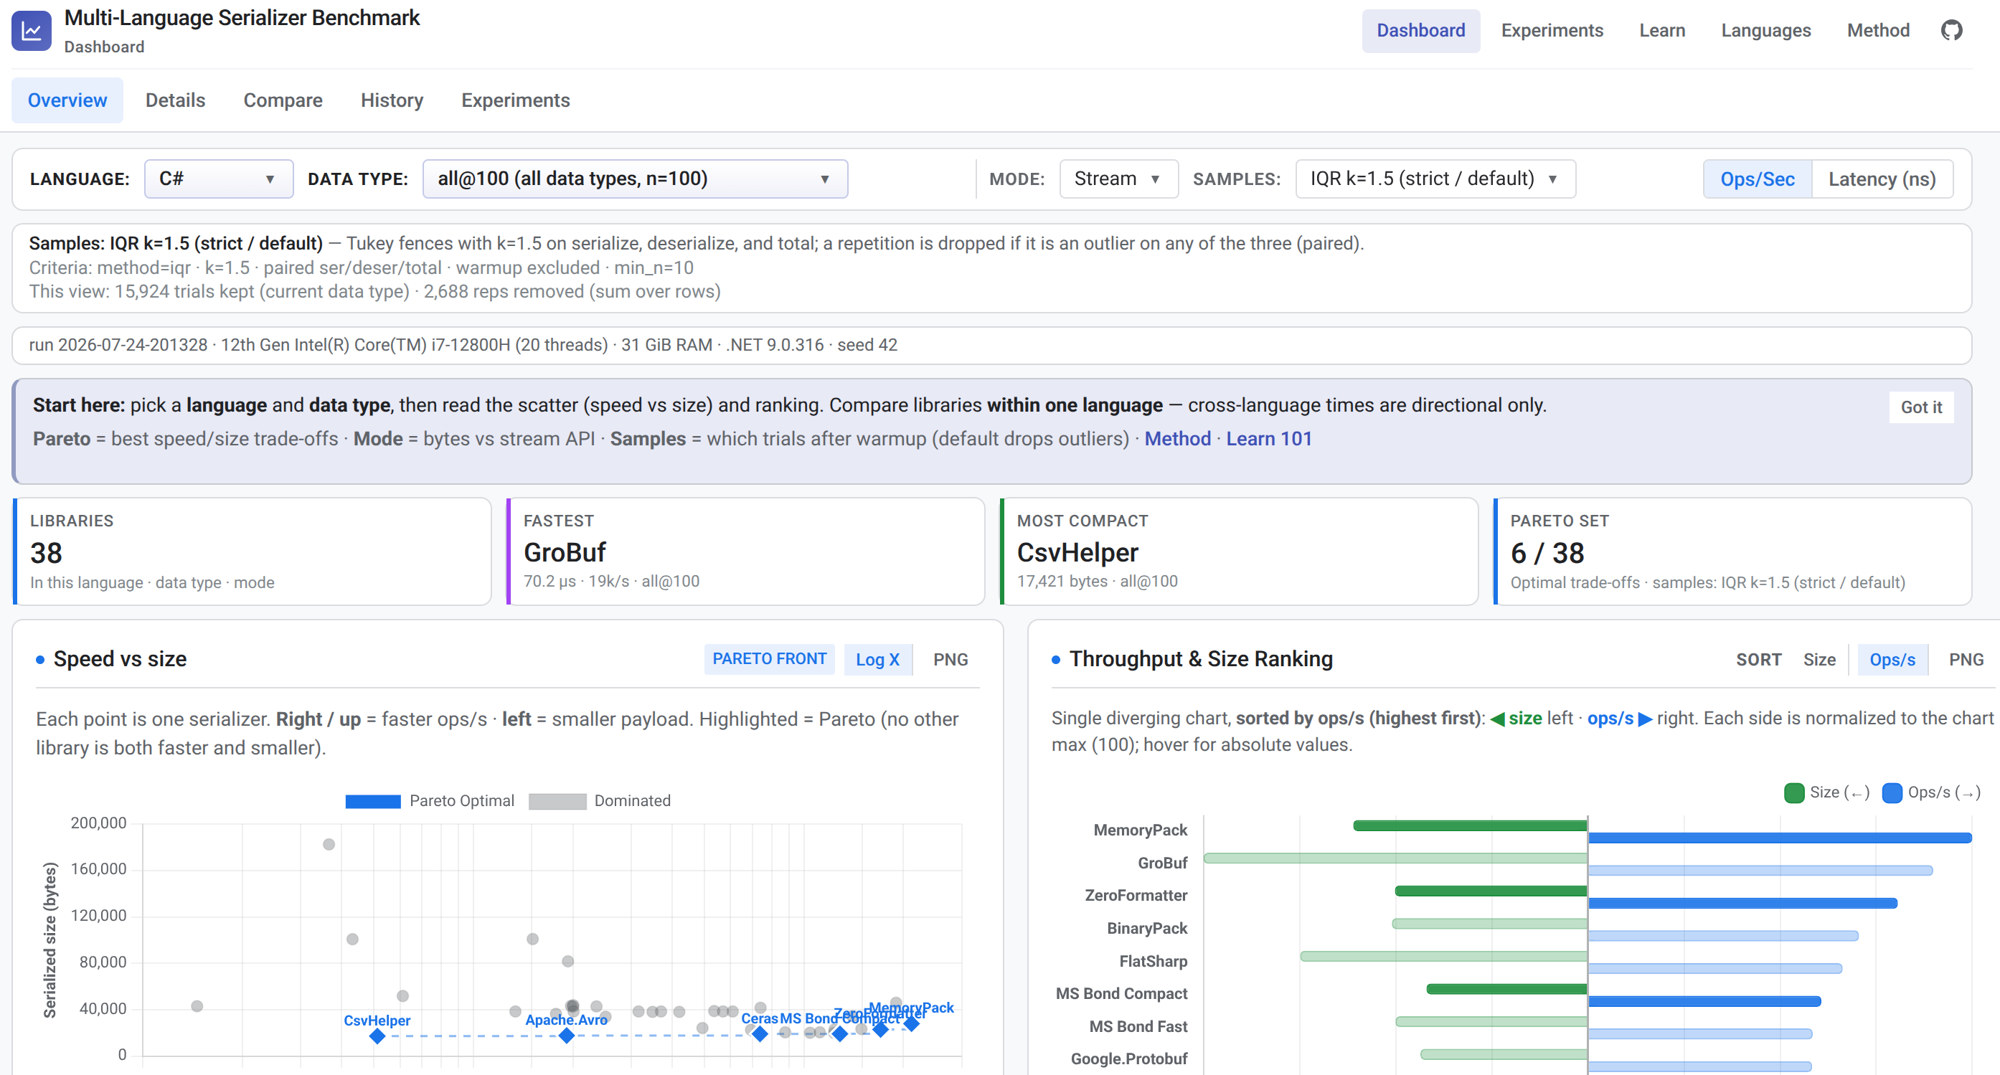2000x1075 pixels.
Task: Toggle the PARETO FRONT option
Action: coord(769,659)
